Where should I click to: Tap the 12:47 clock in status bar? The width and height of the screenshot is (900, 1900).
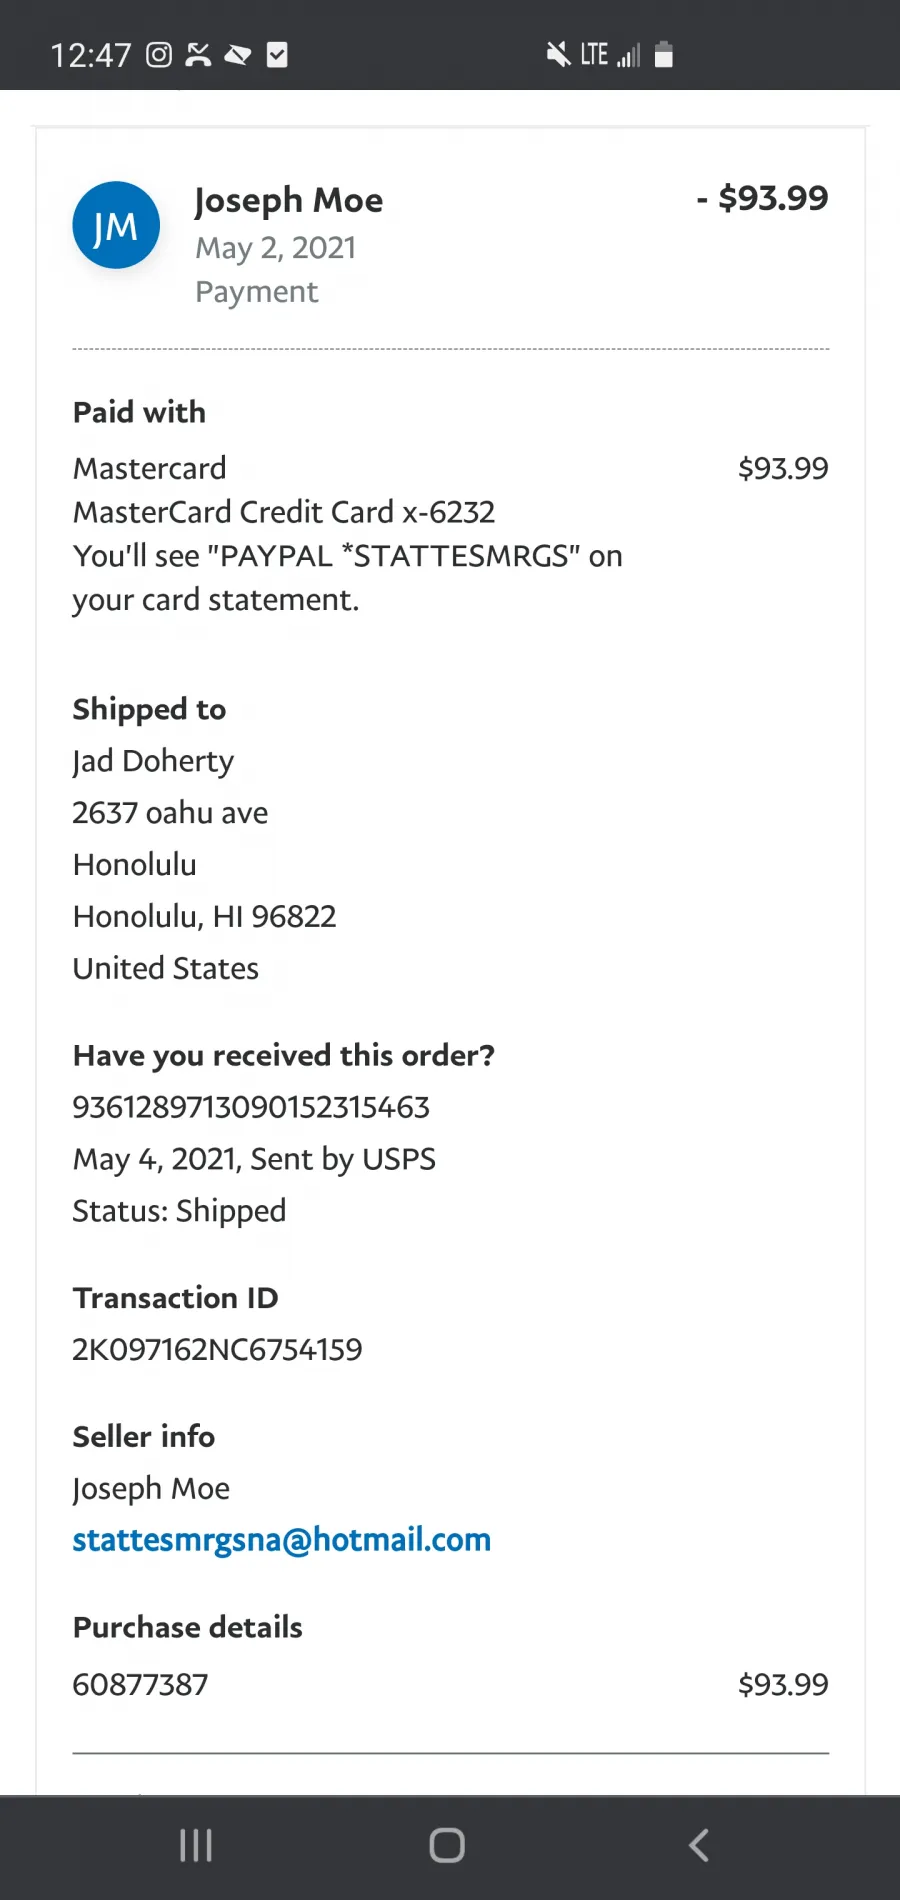click(91, 55)
